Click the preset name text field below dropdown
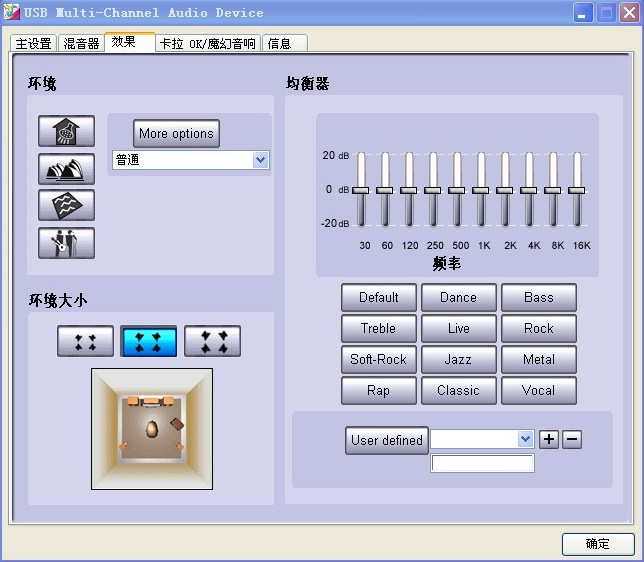This screenshot has width=644, height=562. click(x=482, y=463)
